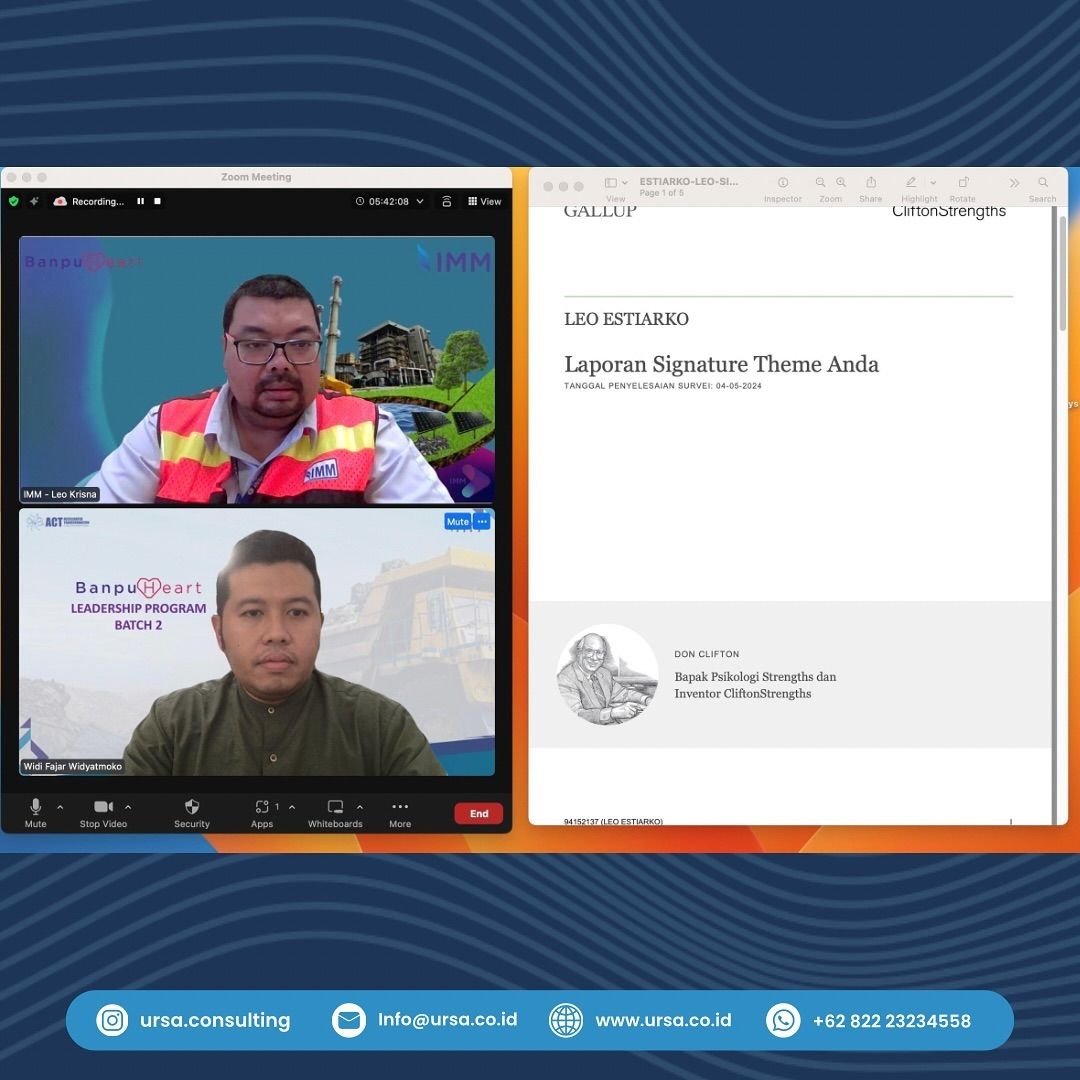Click the green encryption shield icon
The height and width of the screenshot is (1080, 1080).
click(x=14, y=201)
